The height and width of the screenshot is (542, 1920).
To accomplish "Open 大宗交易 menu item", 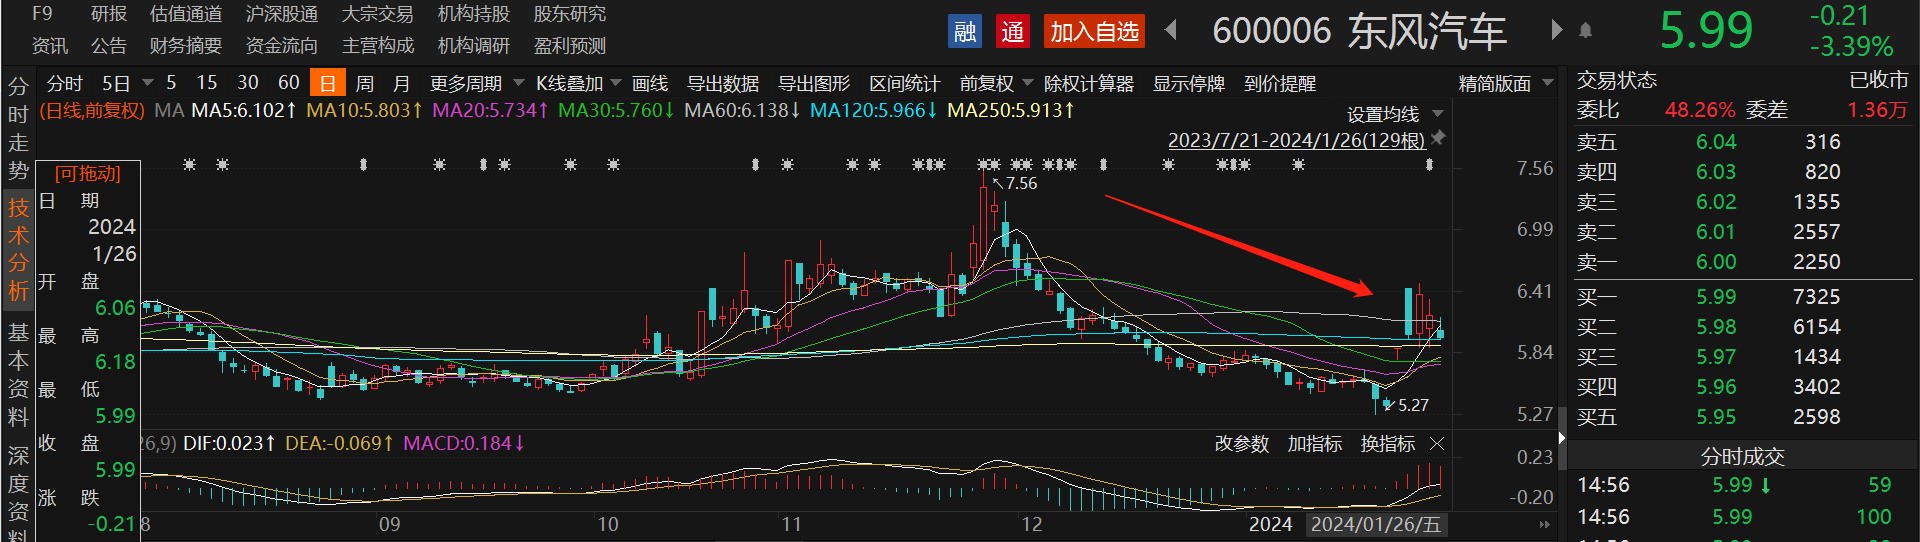I will tap(378, 14).
